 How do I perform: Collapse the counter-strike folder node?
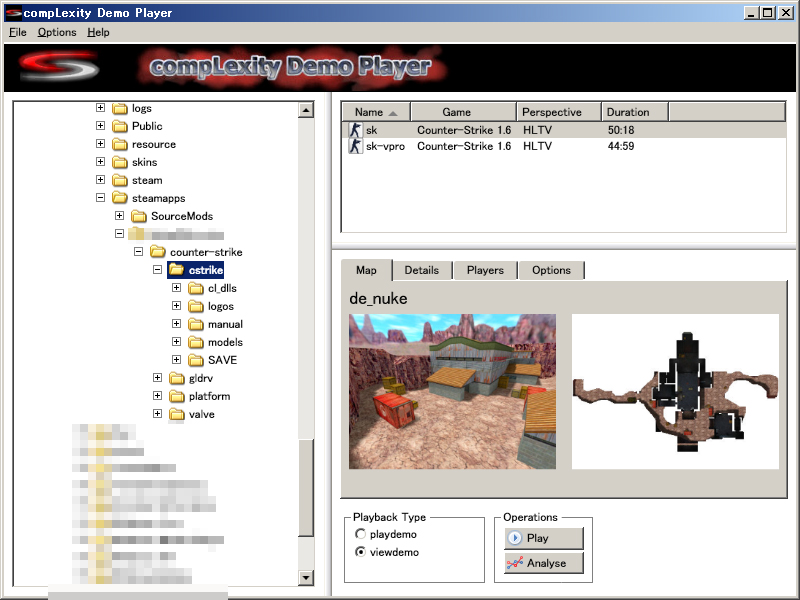coord(138,252)
